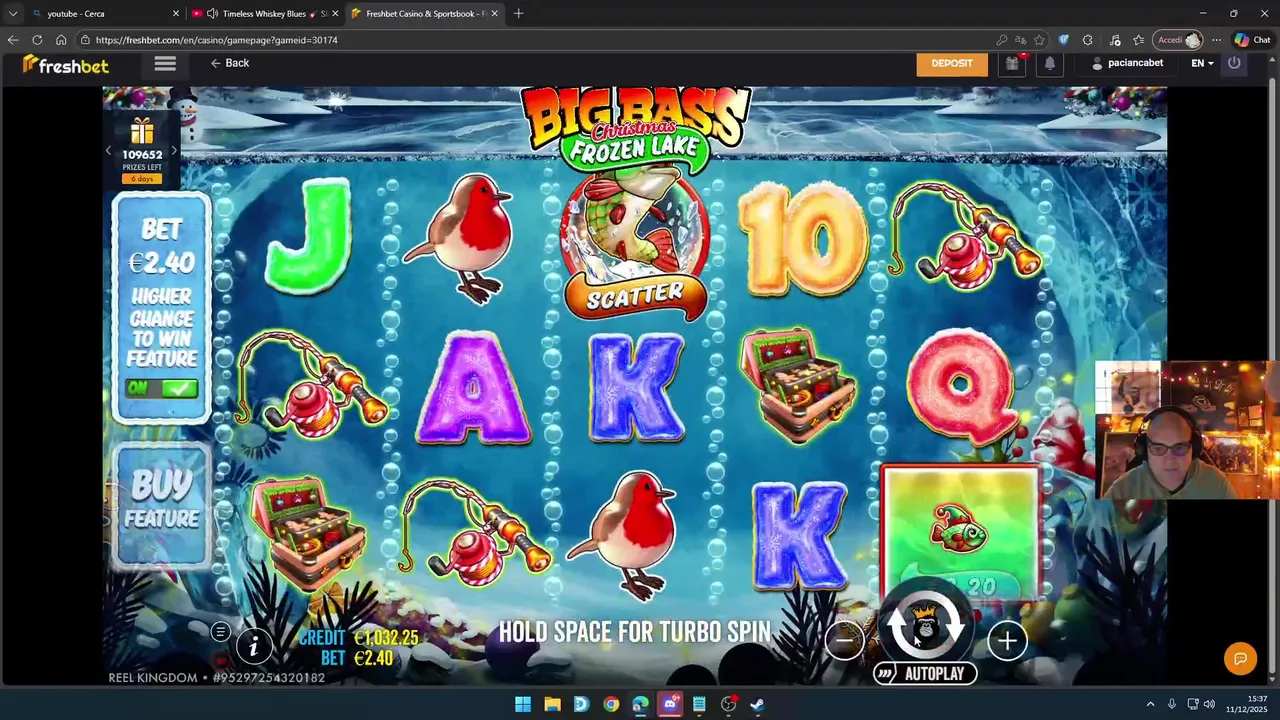
Task: Open the system volume control
Action: pos(1209,704)
